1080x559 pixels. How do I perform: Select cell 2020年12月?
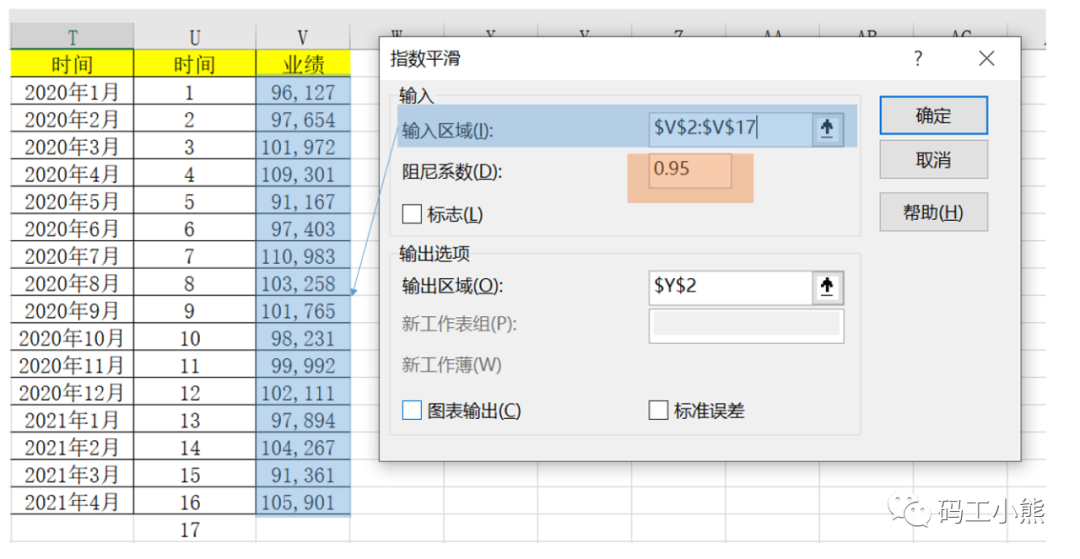pyautogui.click(x=72, y=392)
